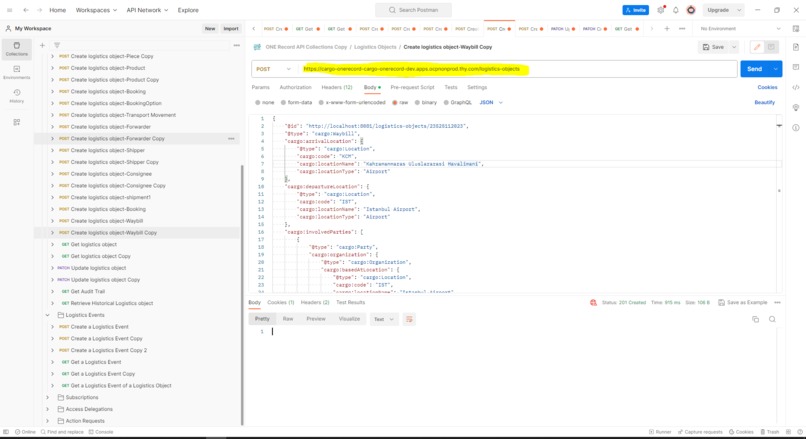Open the JSON format dropdown
Image resolution: width=806 pixels, height=439 pixels.
(x=491, y=102)
